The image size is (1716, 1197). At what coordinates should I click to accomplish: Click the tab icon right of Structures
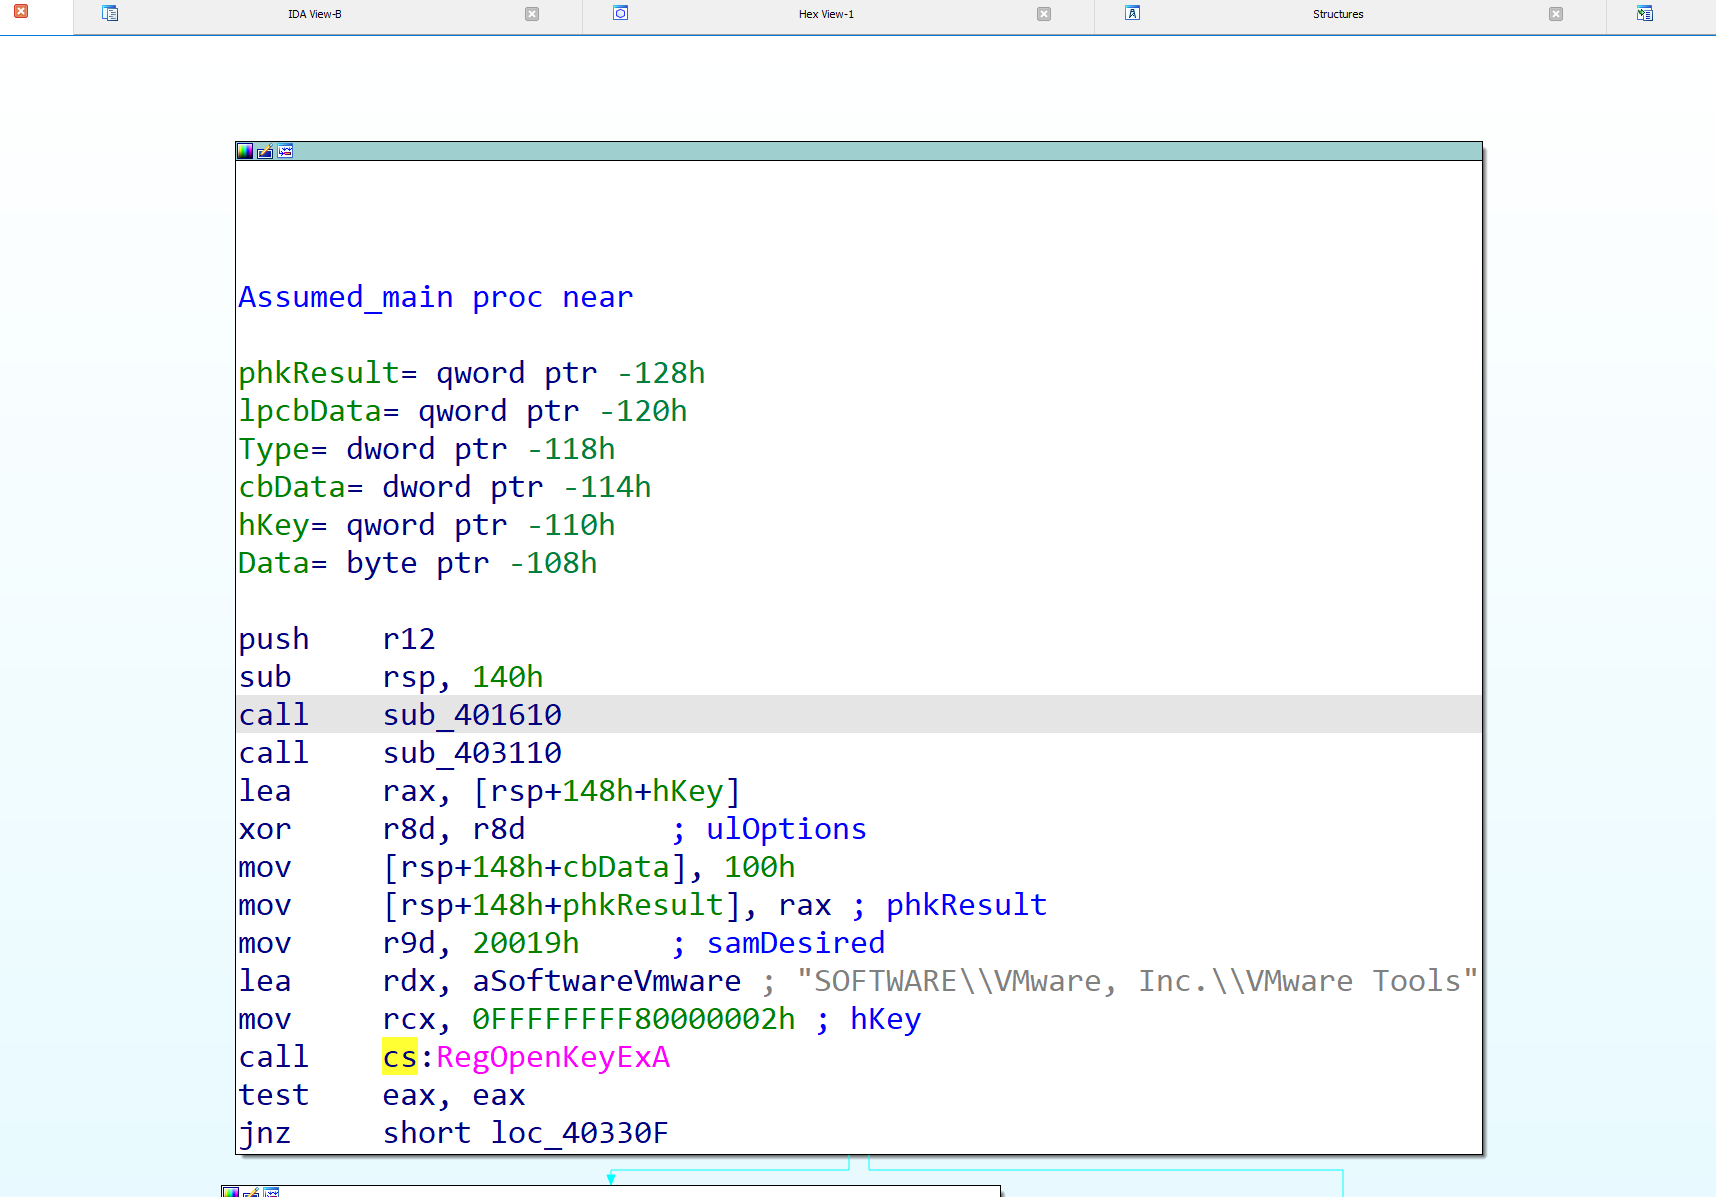[1645, 13]
